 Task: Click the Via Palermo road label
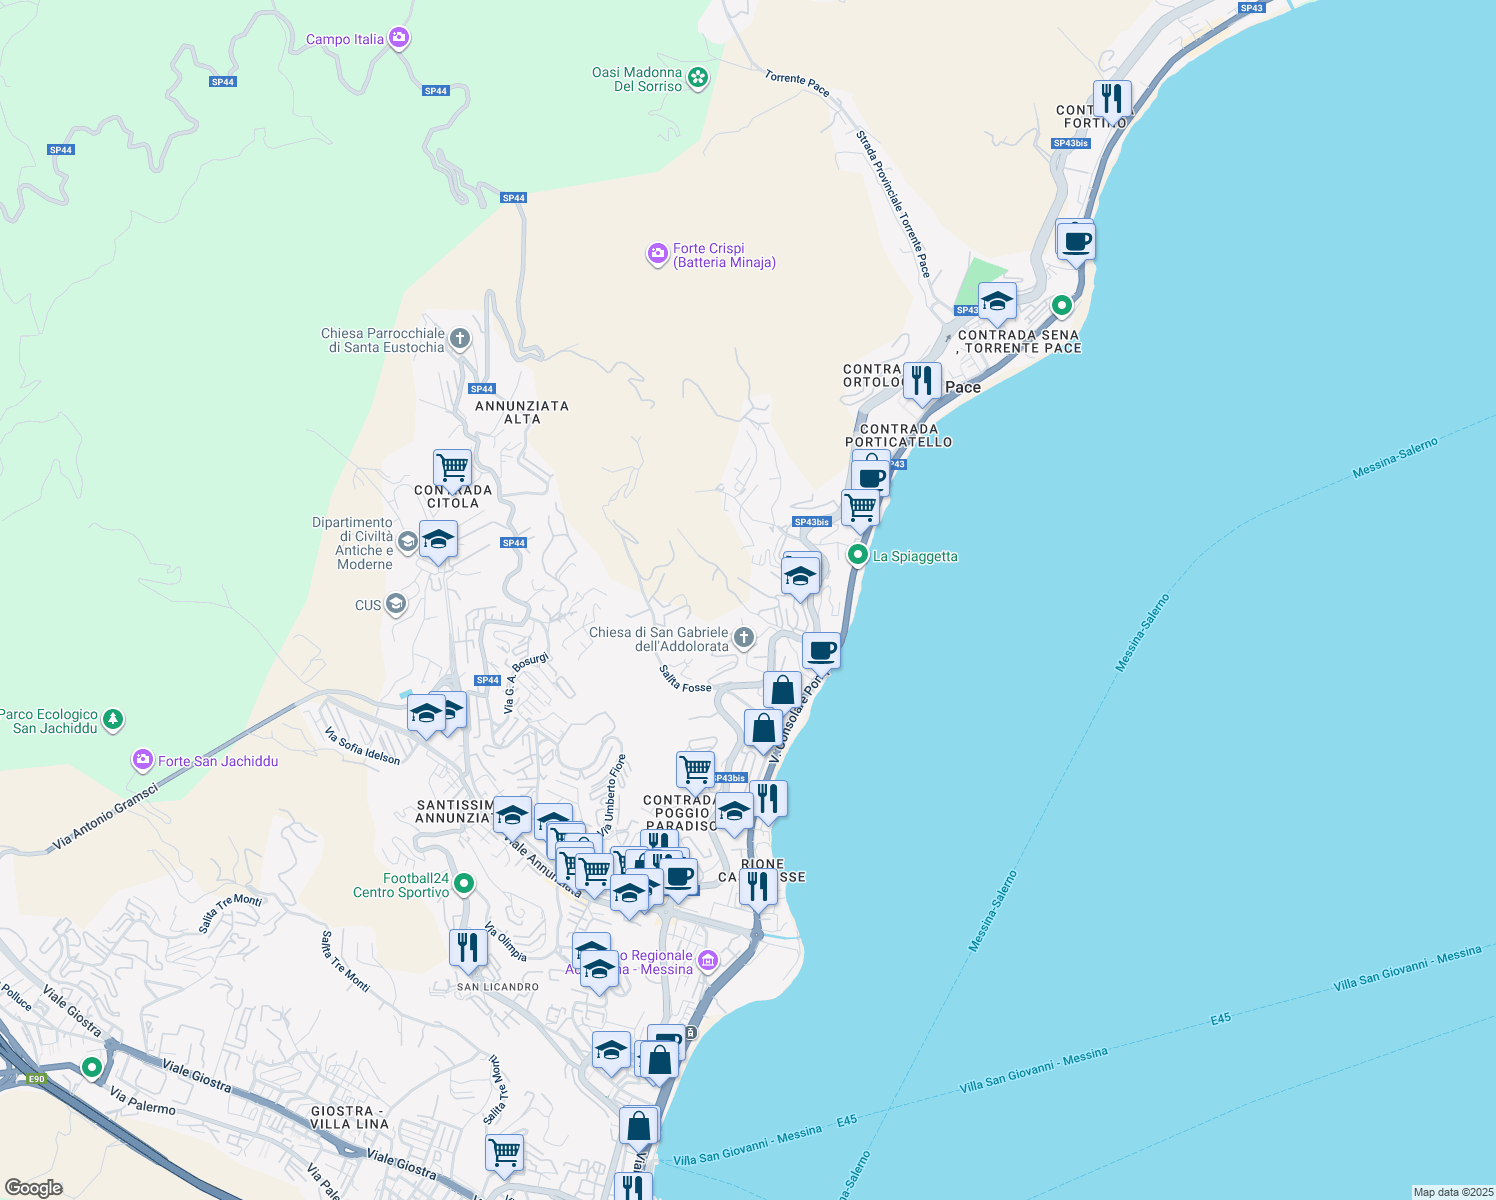[x=143, y=1101]
